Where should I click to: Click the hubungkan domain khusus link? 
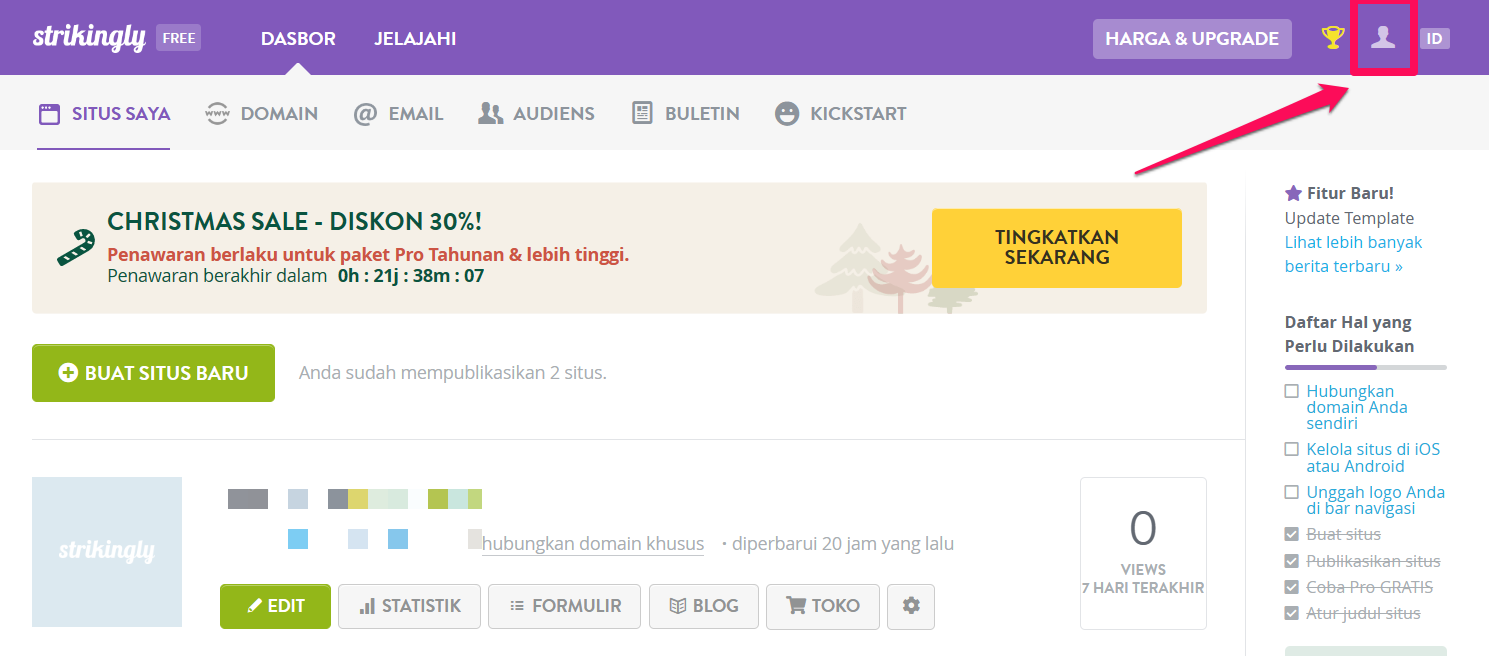[593, 544]
